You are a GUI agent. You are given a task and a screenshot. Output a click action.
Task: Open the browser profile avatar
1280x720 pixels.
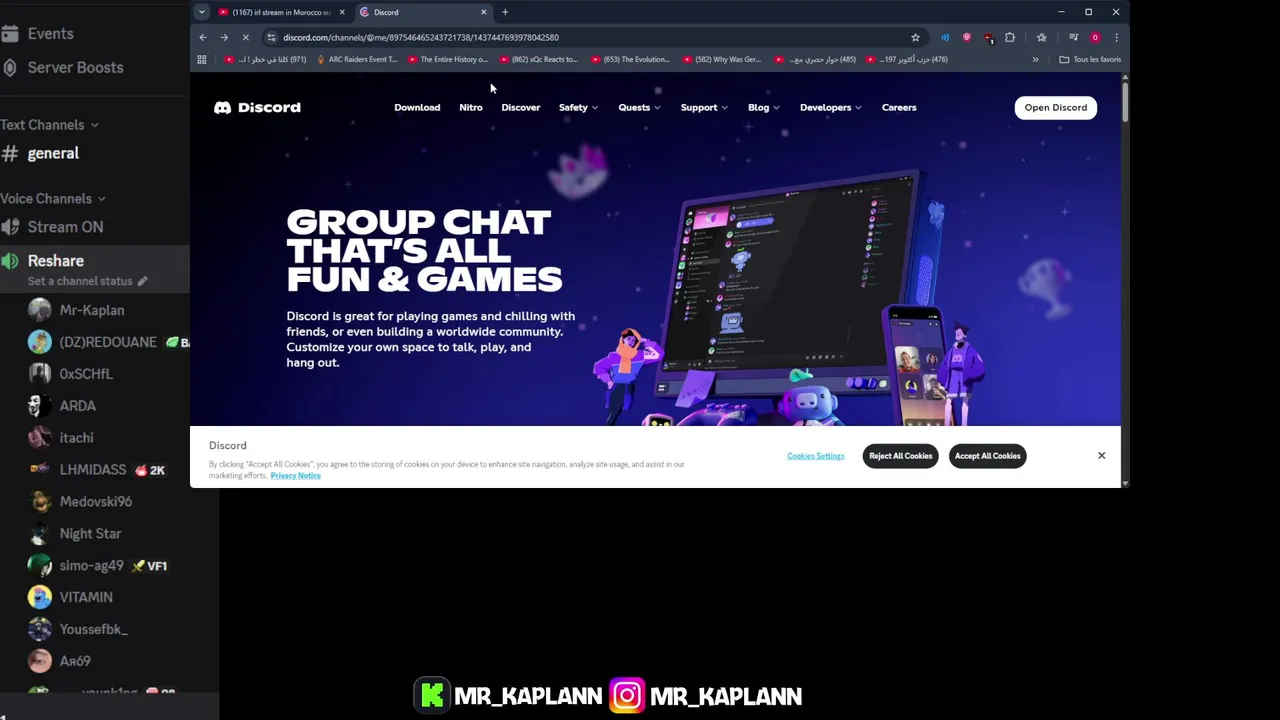click(1095, 37)
